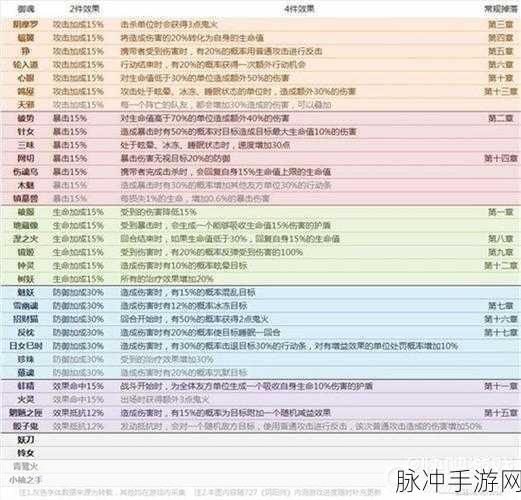Click '受到的伤害降低15%' effect text
The image size is (521, 500).
click(158, 212)
